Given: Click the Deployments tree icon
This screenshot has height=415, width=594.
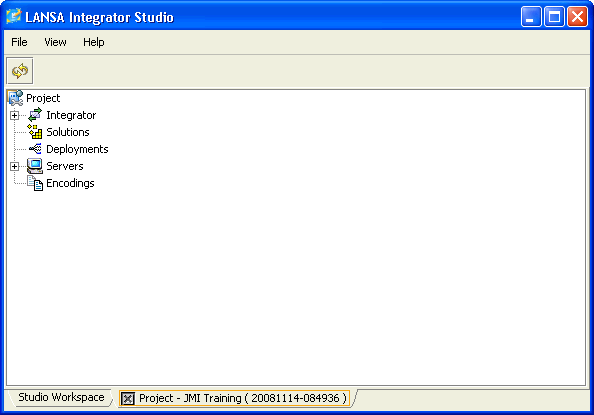Looking at the screenshot, I should (x=35, y=149).
